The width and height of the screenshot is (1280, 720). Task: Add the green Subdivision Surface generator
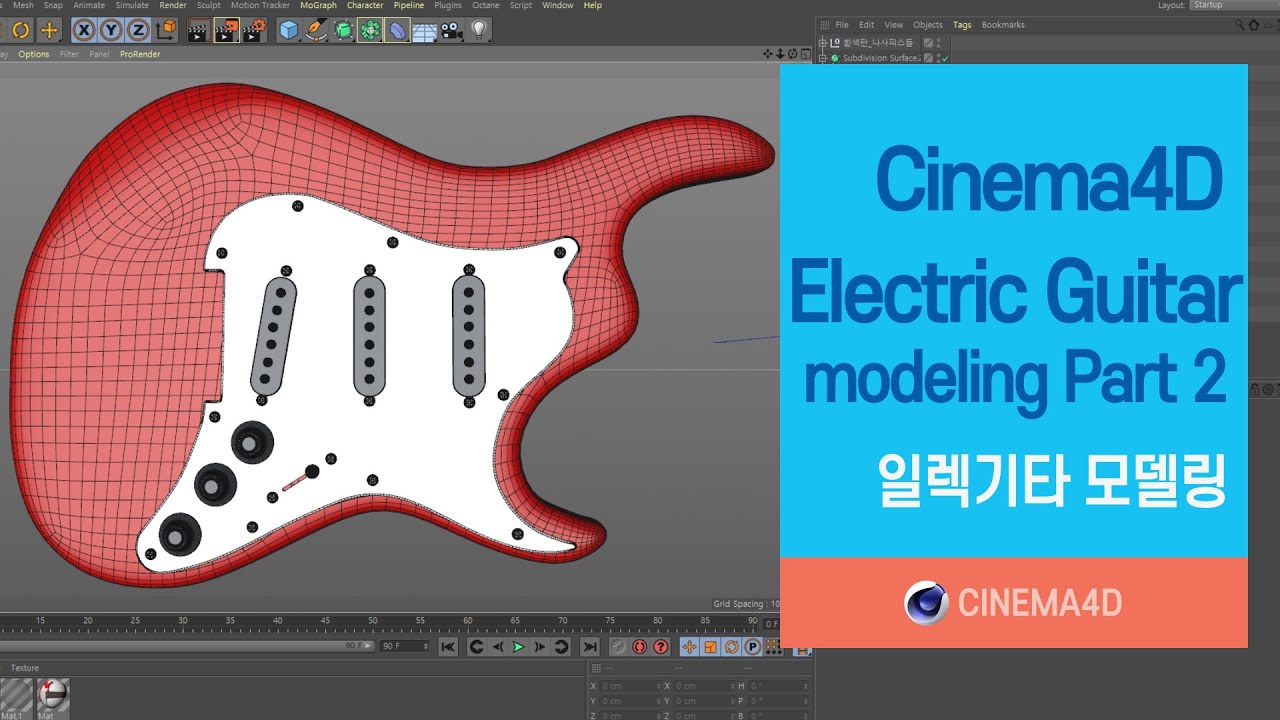343,30
